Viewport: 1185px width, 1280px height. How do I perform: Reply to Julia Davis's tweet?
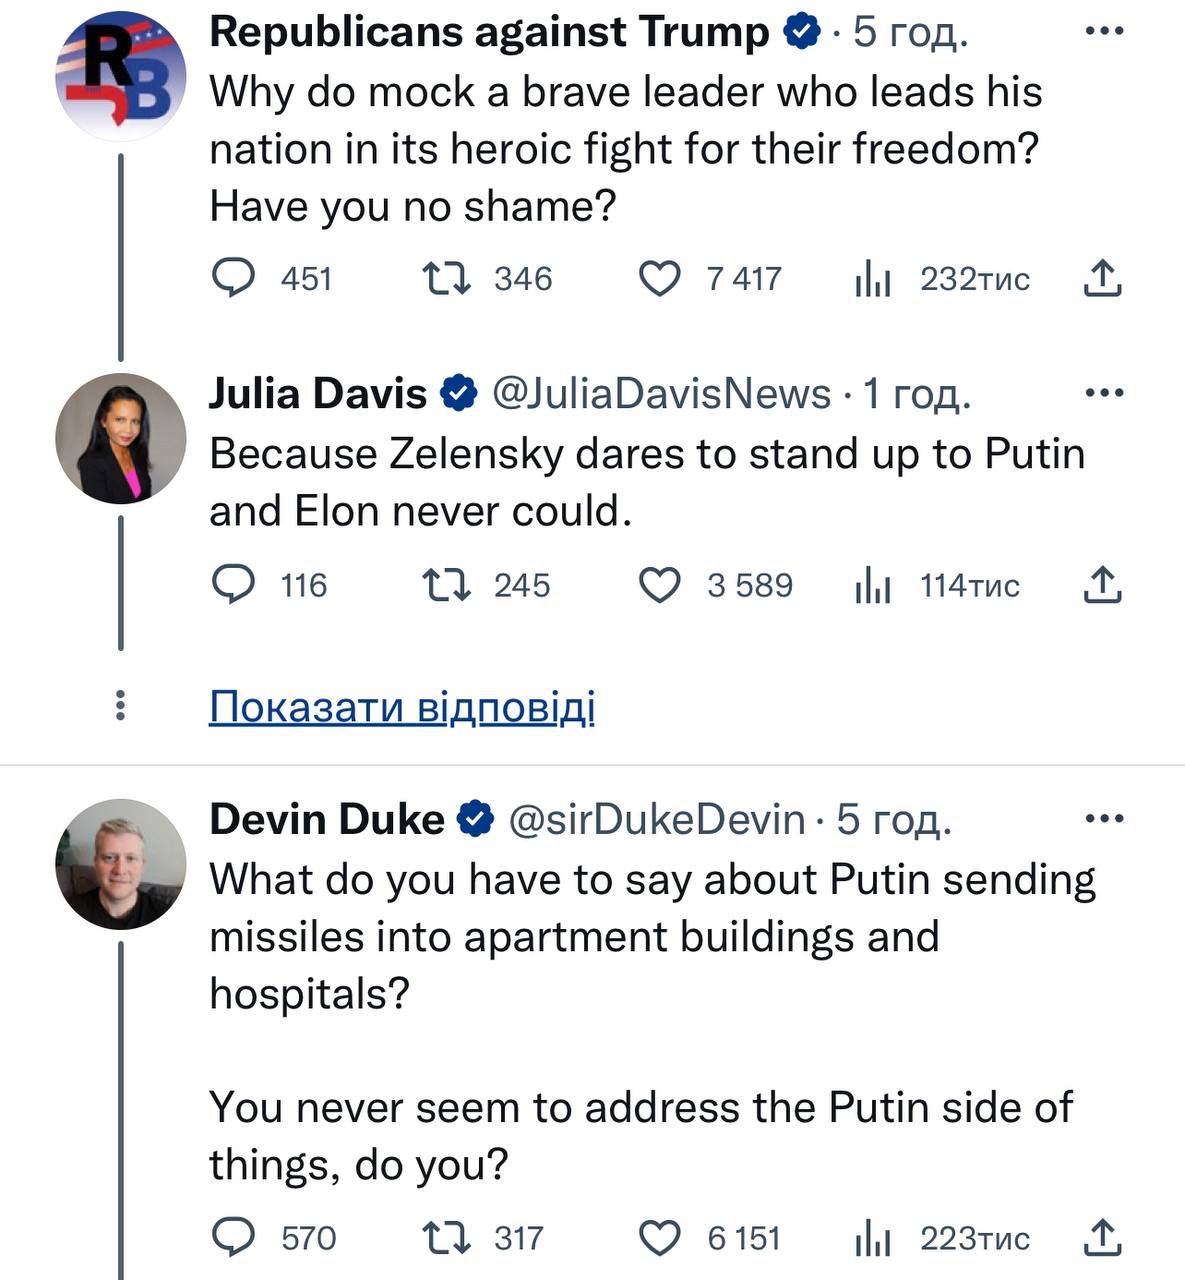(234, 585)
